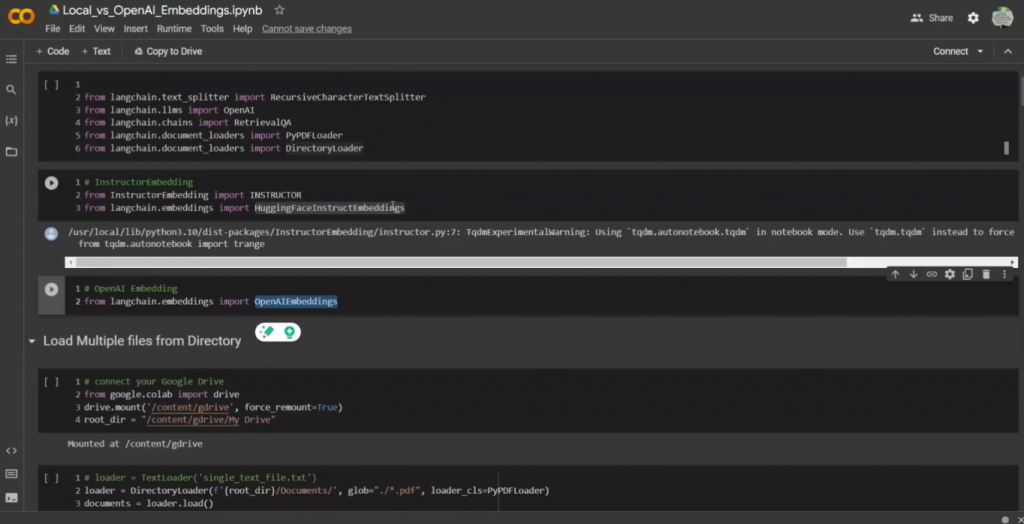Open the Variables {x} panel

coord(11,121)
